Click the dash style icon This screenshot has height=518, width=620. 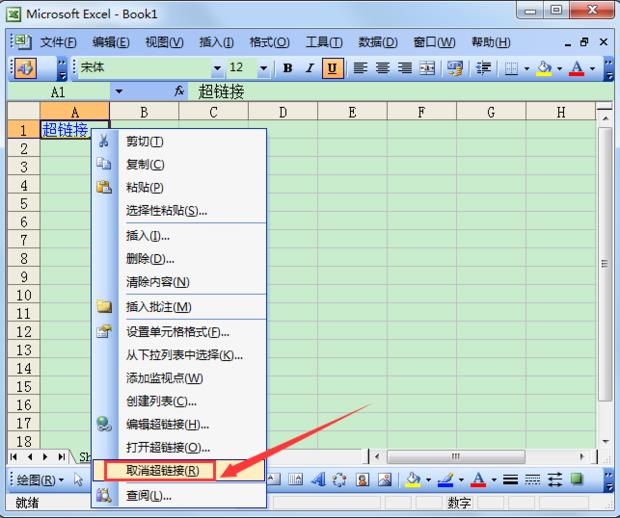click(x=532, y=480)
